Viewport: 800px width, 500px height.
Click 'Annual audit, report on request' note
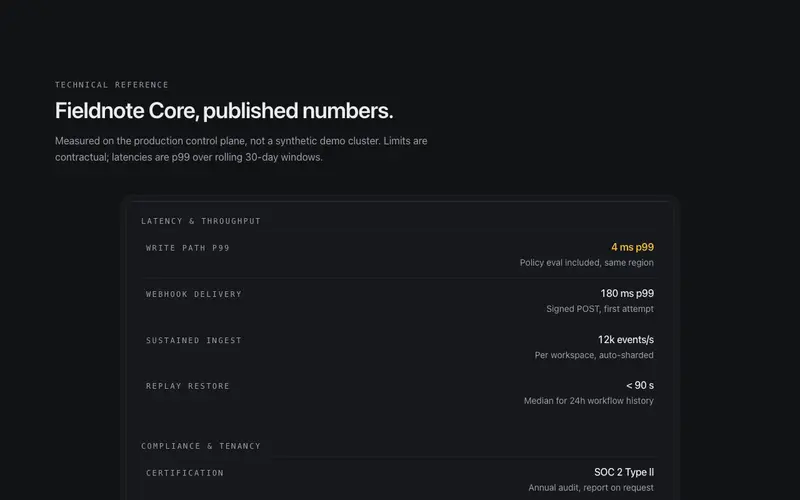[x=591, y=488]
